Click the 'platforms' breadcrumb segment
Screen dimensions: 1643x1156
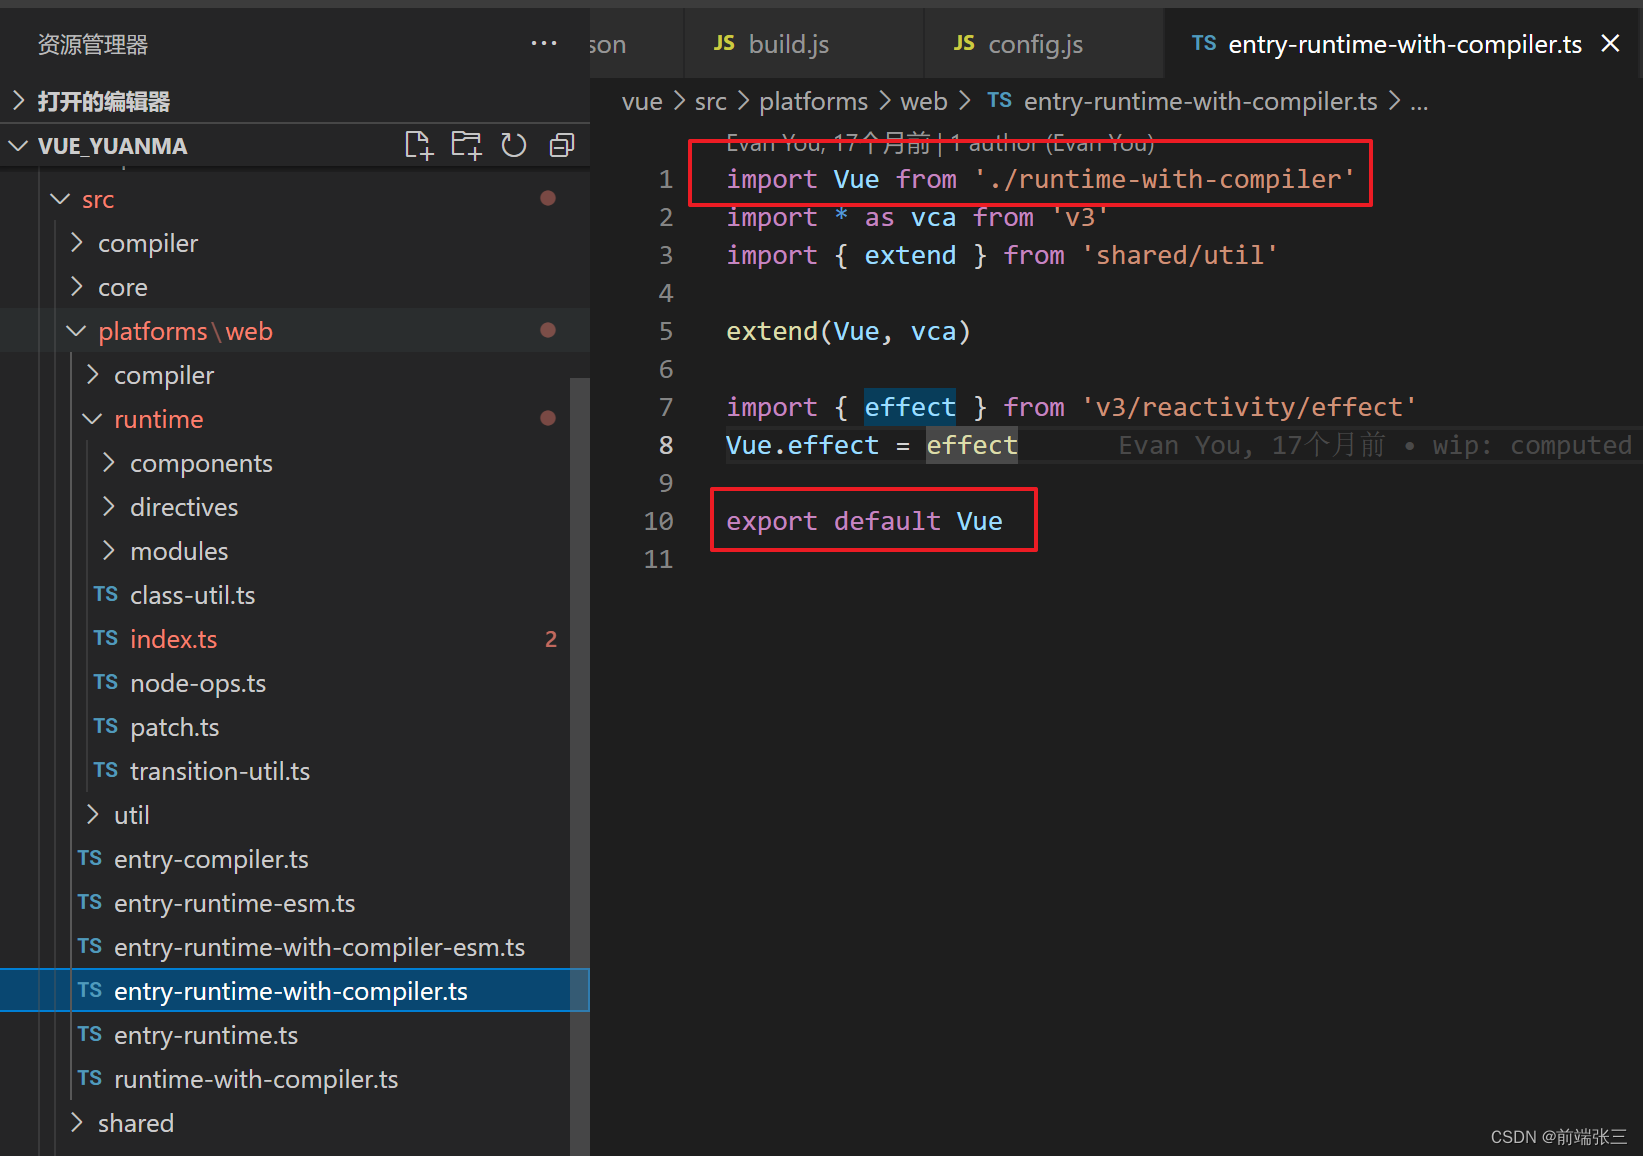(x=813, y=101)
